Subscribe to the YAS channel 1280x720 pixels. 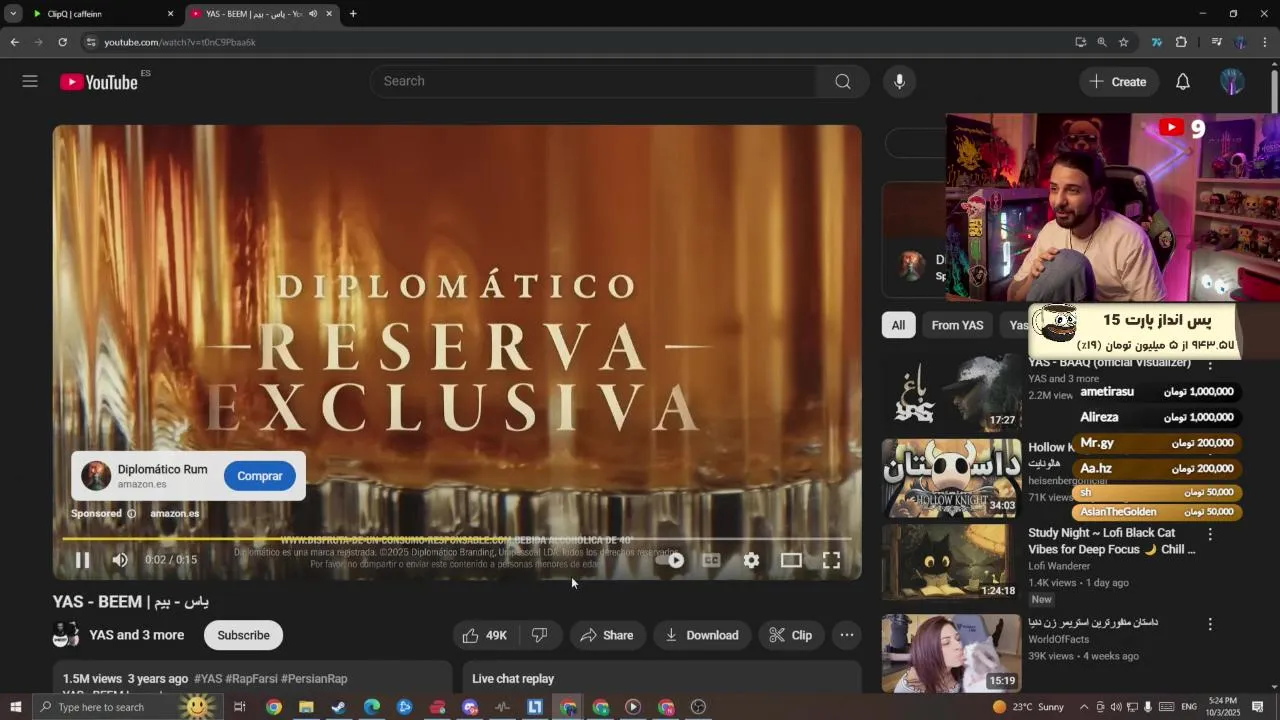click(243, 635)
